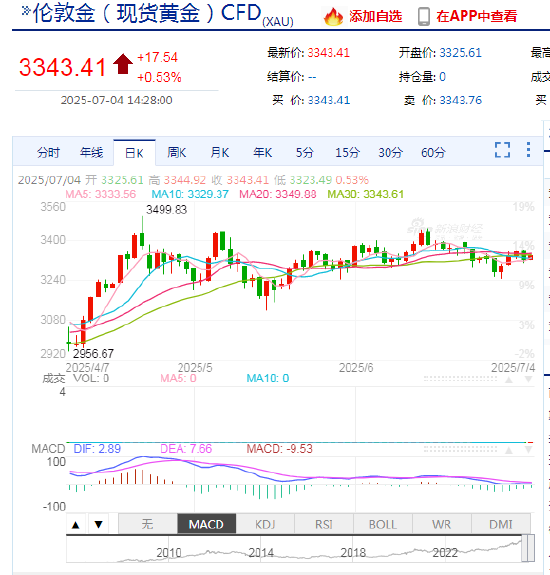Image resolution: width=550 pixels, height=575 pixels.
Task: Select the RSI indicator button
Action: tap(324, 524)
